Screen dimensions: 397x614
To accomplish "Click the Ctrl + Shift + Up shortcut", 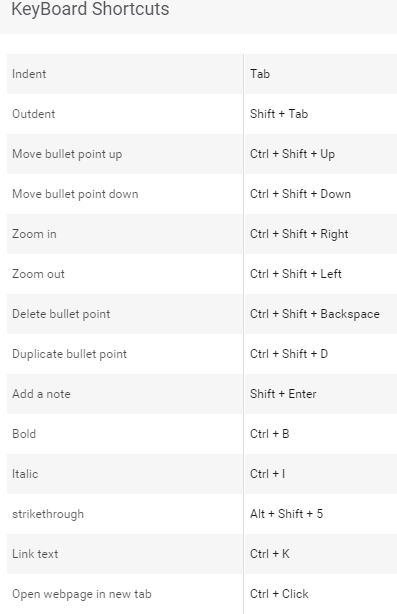I will [292, 154].
